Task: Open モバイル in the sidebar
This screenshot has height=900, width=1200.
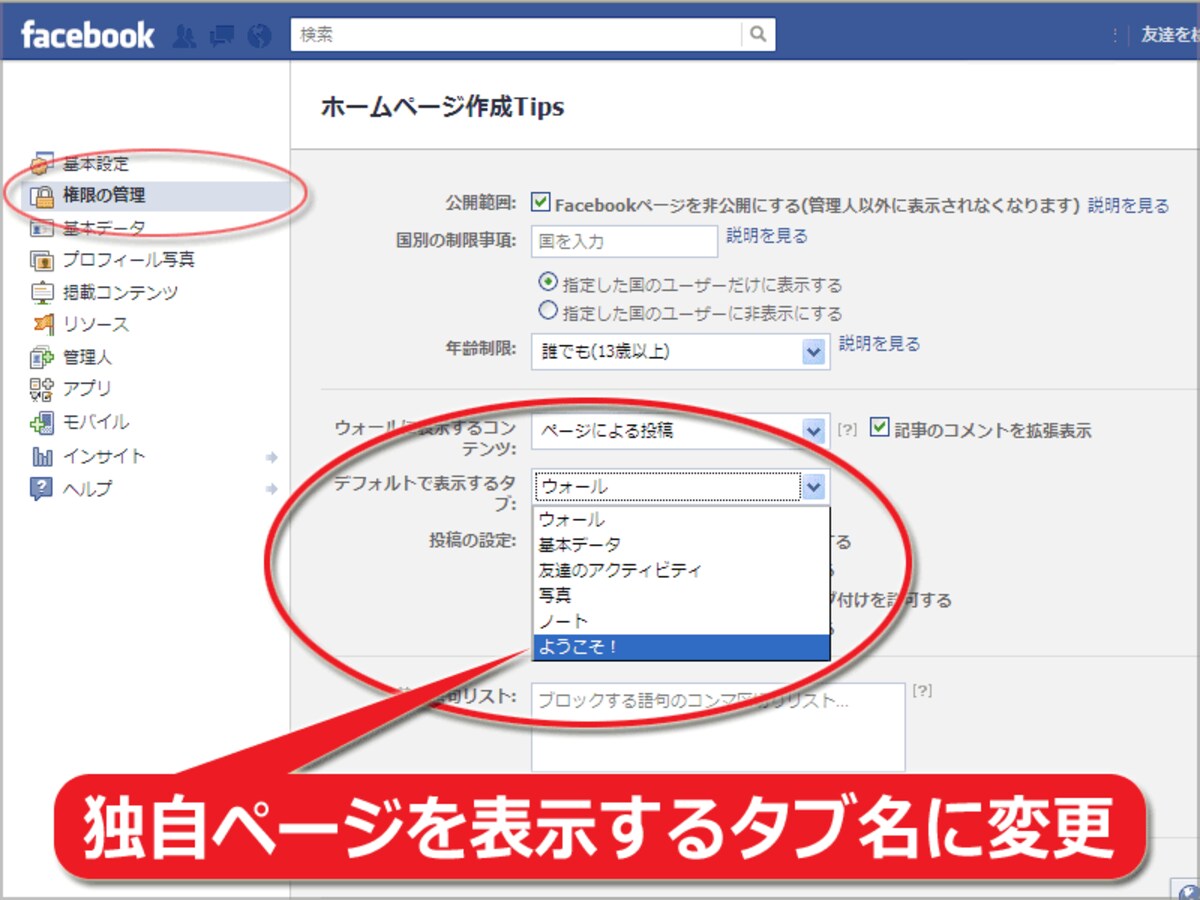Action: pos(96,422)
